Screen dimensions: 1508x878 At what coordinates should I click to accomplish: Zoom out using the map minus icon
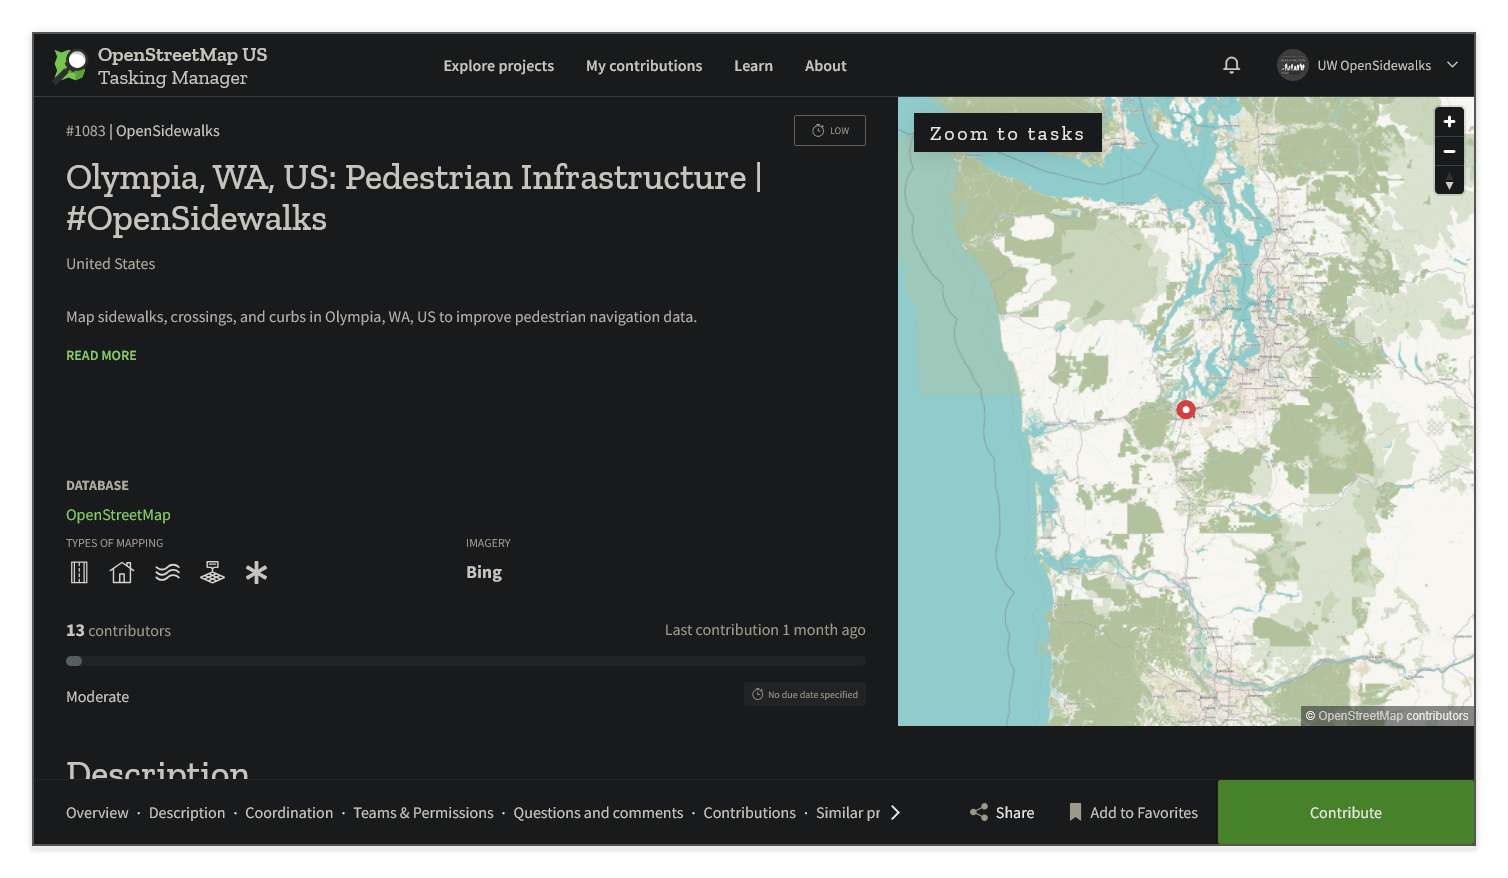[1449, 151]
